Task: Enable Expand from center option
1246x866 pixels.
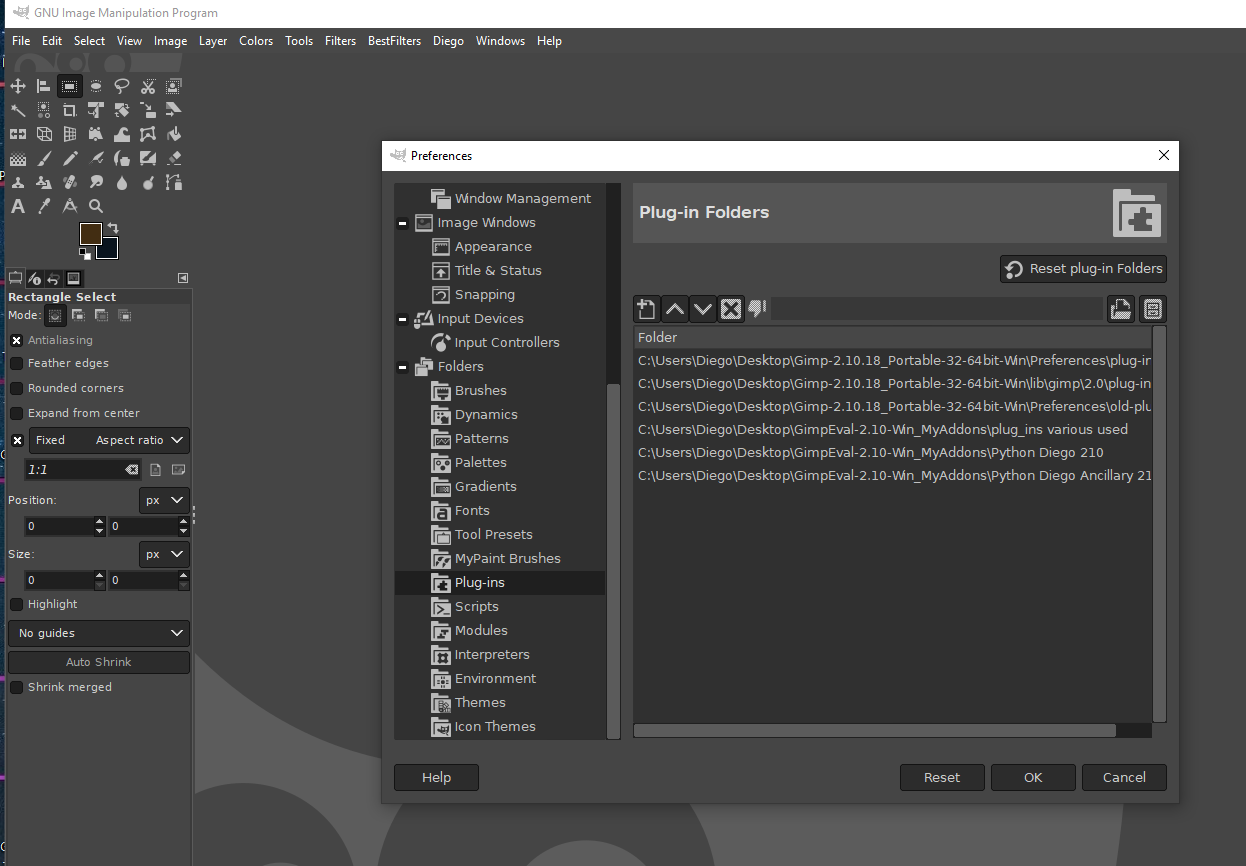Action: click(x=17, y=413)
